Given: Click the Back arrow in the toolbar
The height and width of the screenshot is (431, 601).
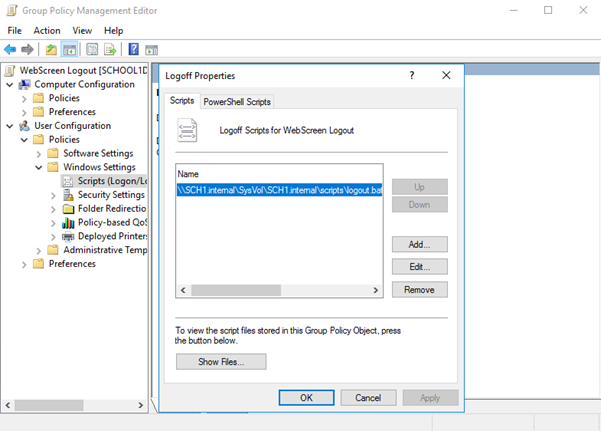Looking at the screenshot, I should point(11,49).
